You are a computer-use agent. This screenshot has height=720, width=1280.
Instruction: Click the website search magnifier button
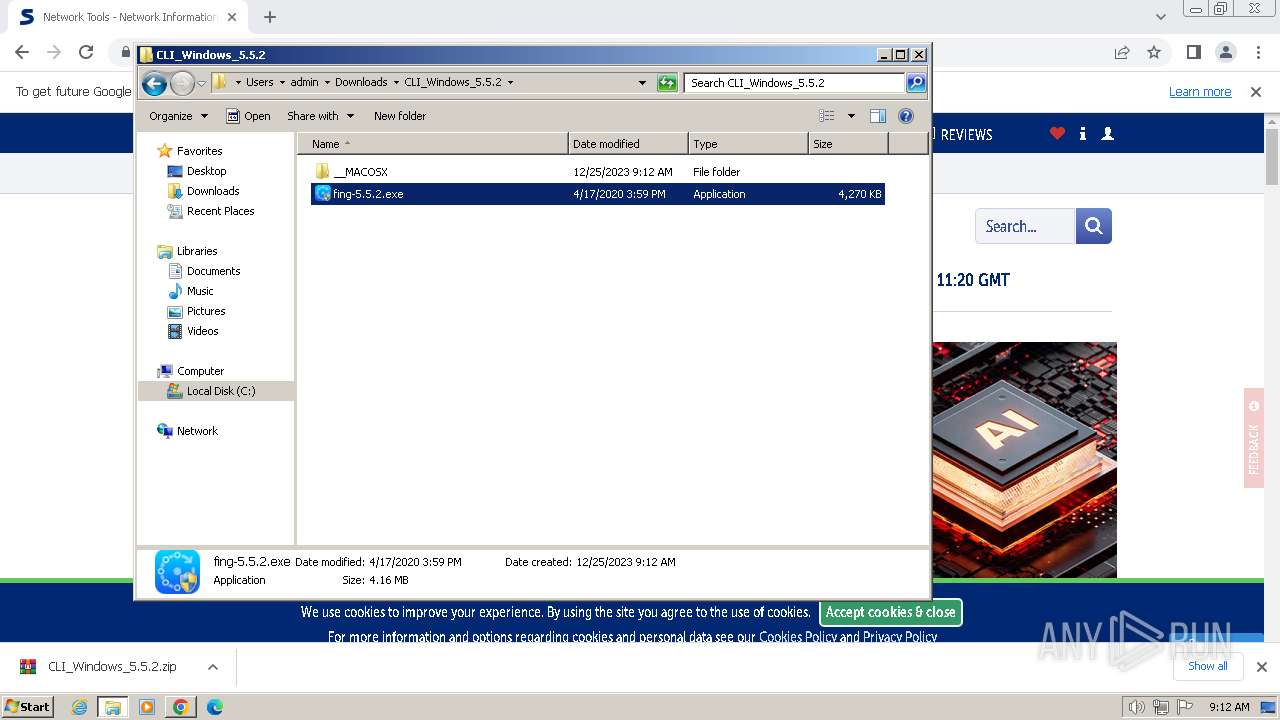click(1094, 226)
